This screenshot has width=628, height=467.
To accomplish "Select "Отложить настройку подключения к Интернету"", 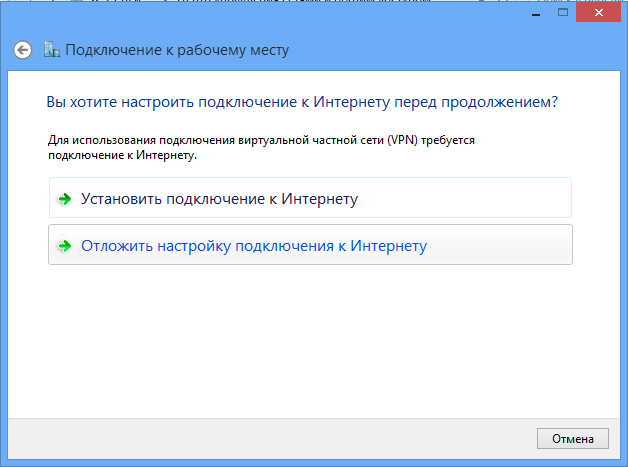I will coord(254,246).
